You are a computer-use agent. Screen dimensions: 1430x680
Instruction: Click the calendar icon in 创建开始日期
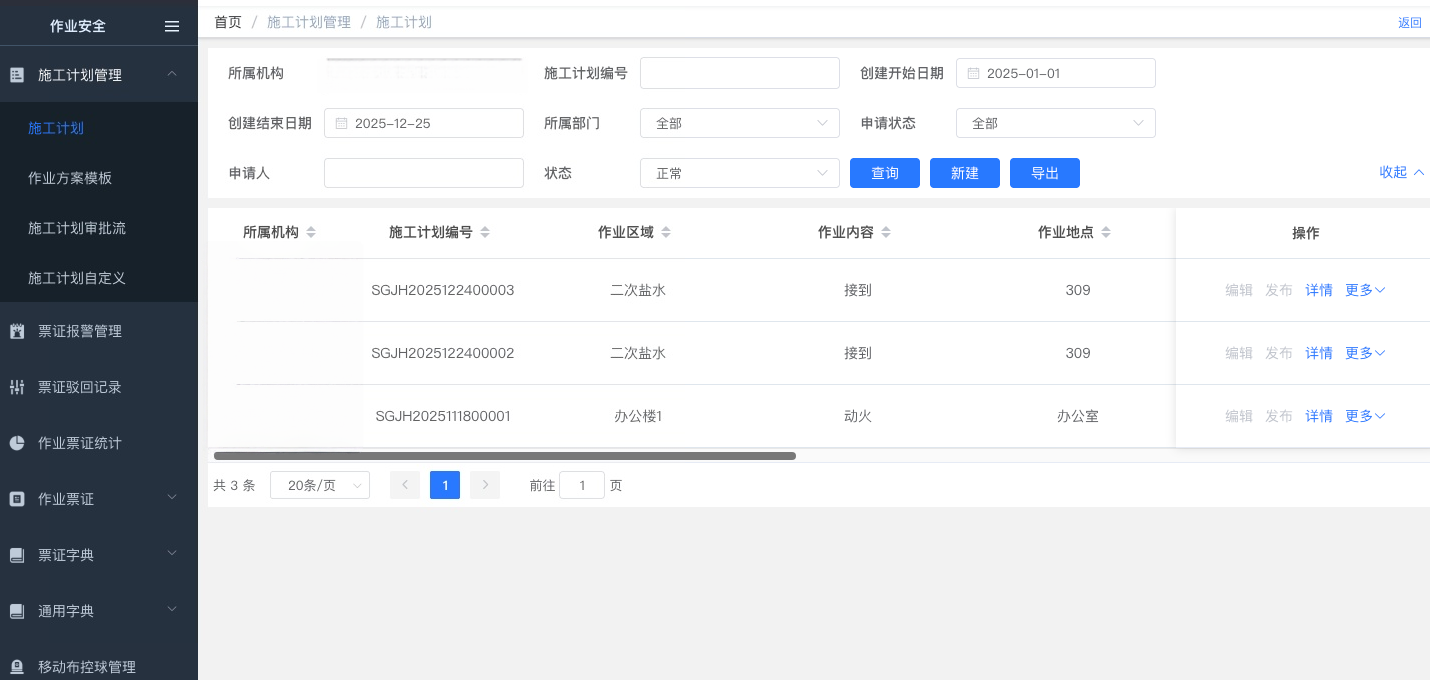[973, 73]
